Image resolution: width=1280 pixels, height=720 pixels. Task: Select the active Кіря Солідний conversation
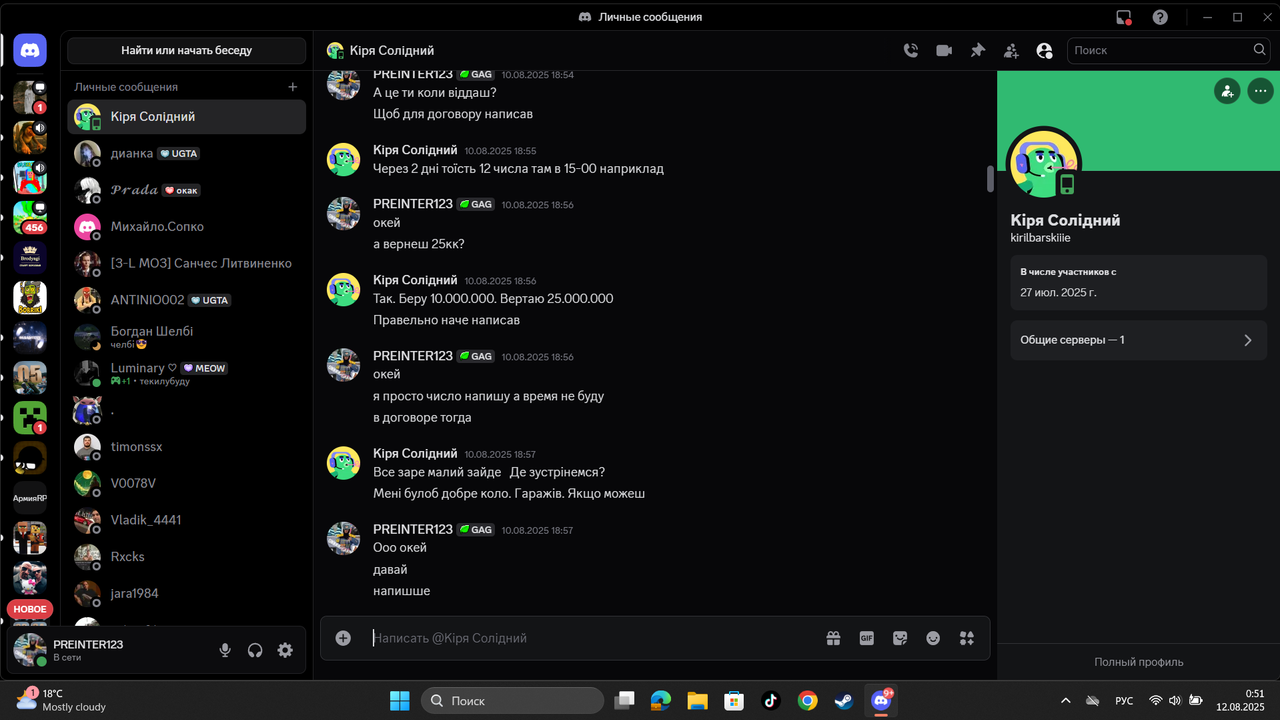pos(187,117)
